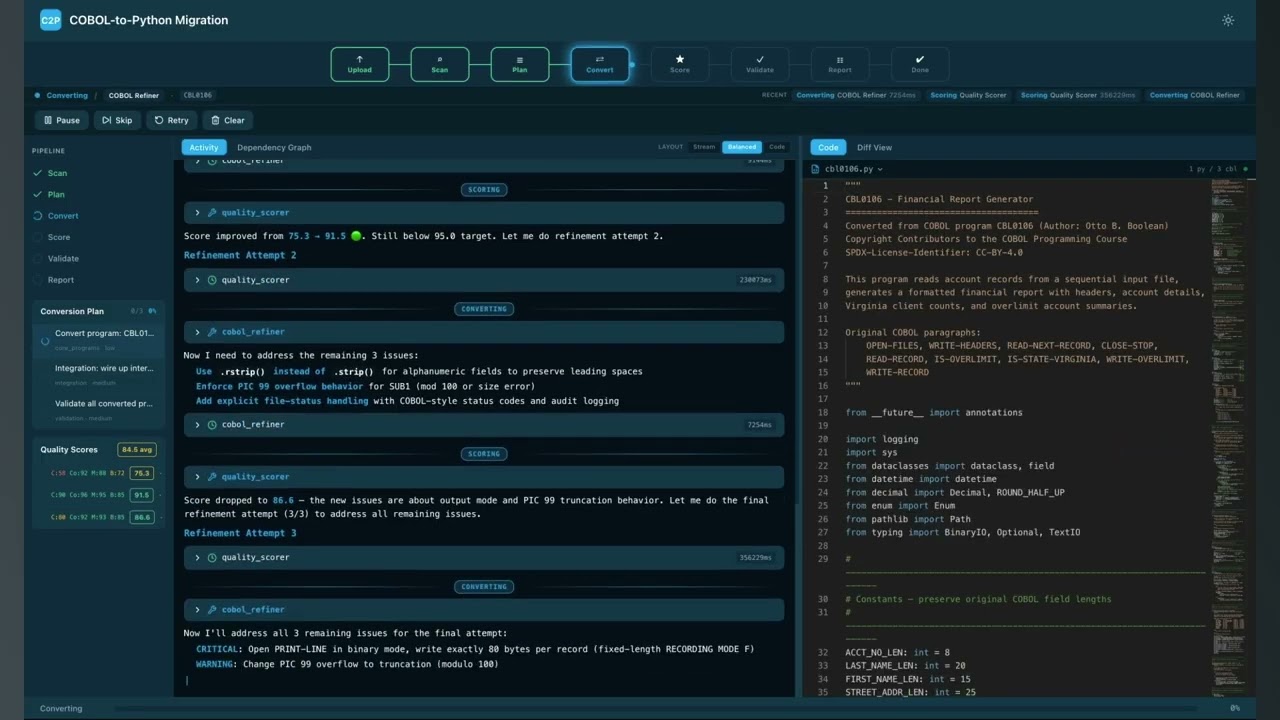The width and height of the screenshot is (1280, 720).
Task: Click the clock icon on cobol_refiner 7254ms
Action: point(212,425)
